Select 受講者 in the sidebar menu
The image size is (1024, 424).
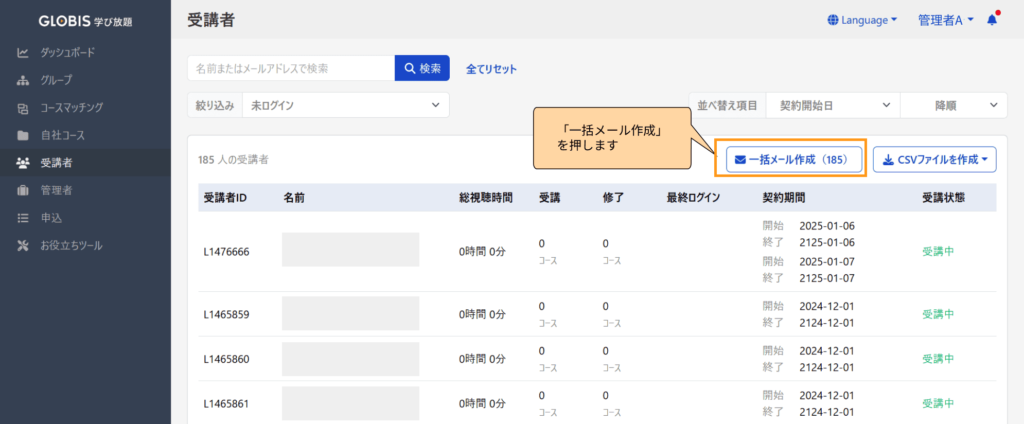click(56, 162)
